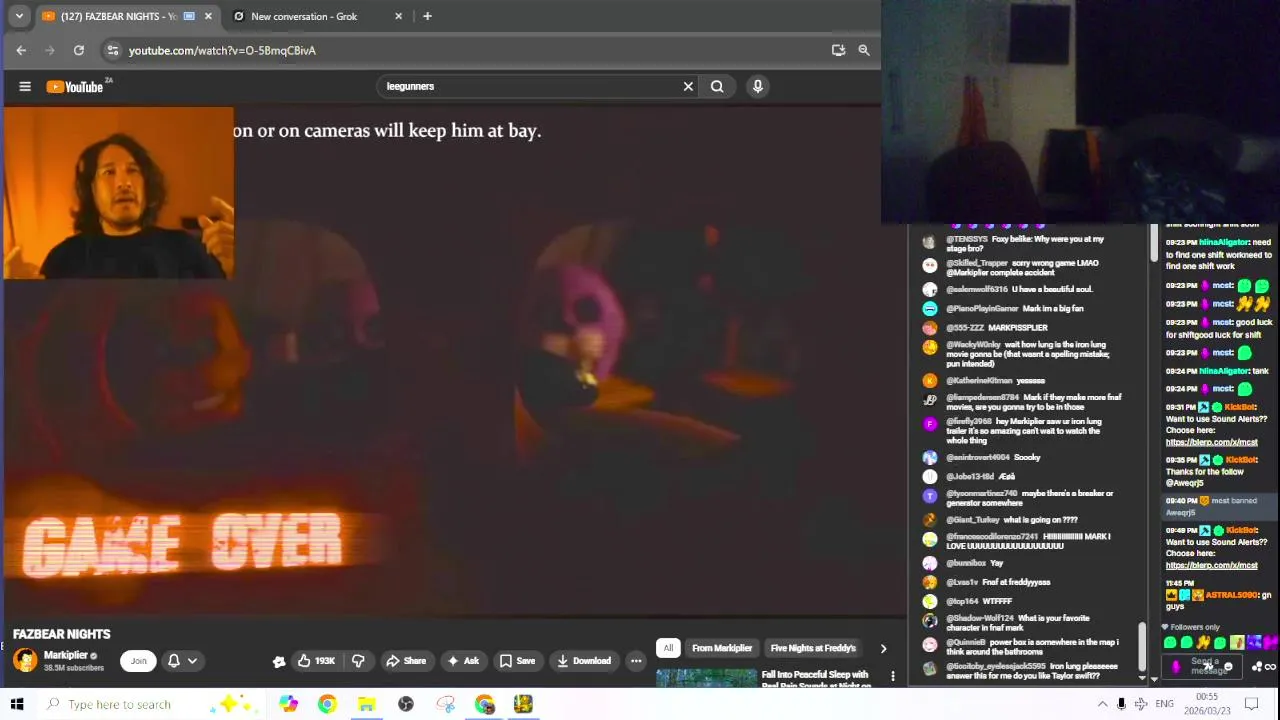The height and width of the screenshot is (720, 1280).
Task: Ask about this video
Action: tap(463, 661)
